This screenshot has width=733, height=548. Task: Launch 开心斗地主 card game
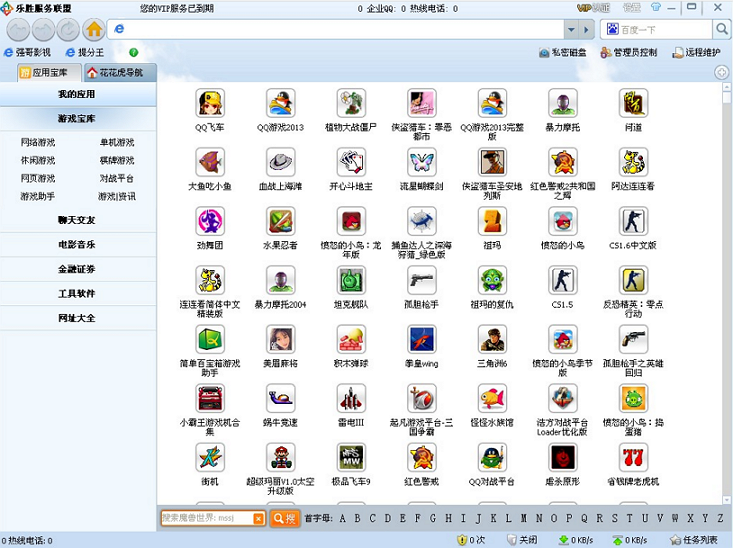point(351,162)
